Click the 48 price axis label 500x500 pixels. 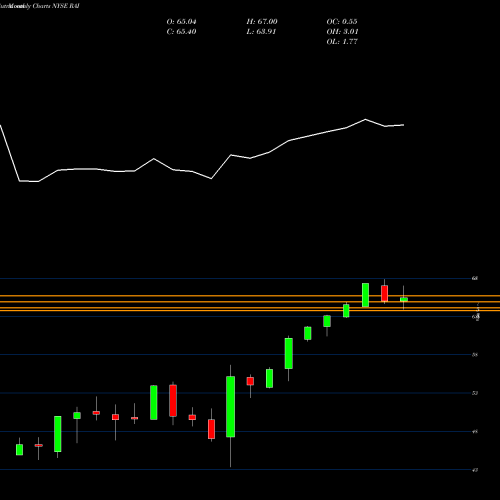[x=475, y=431]
